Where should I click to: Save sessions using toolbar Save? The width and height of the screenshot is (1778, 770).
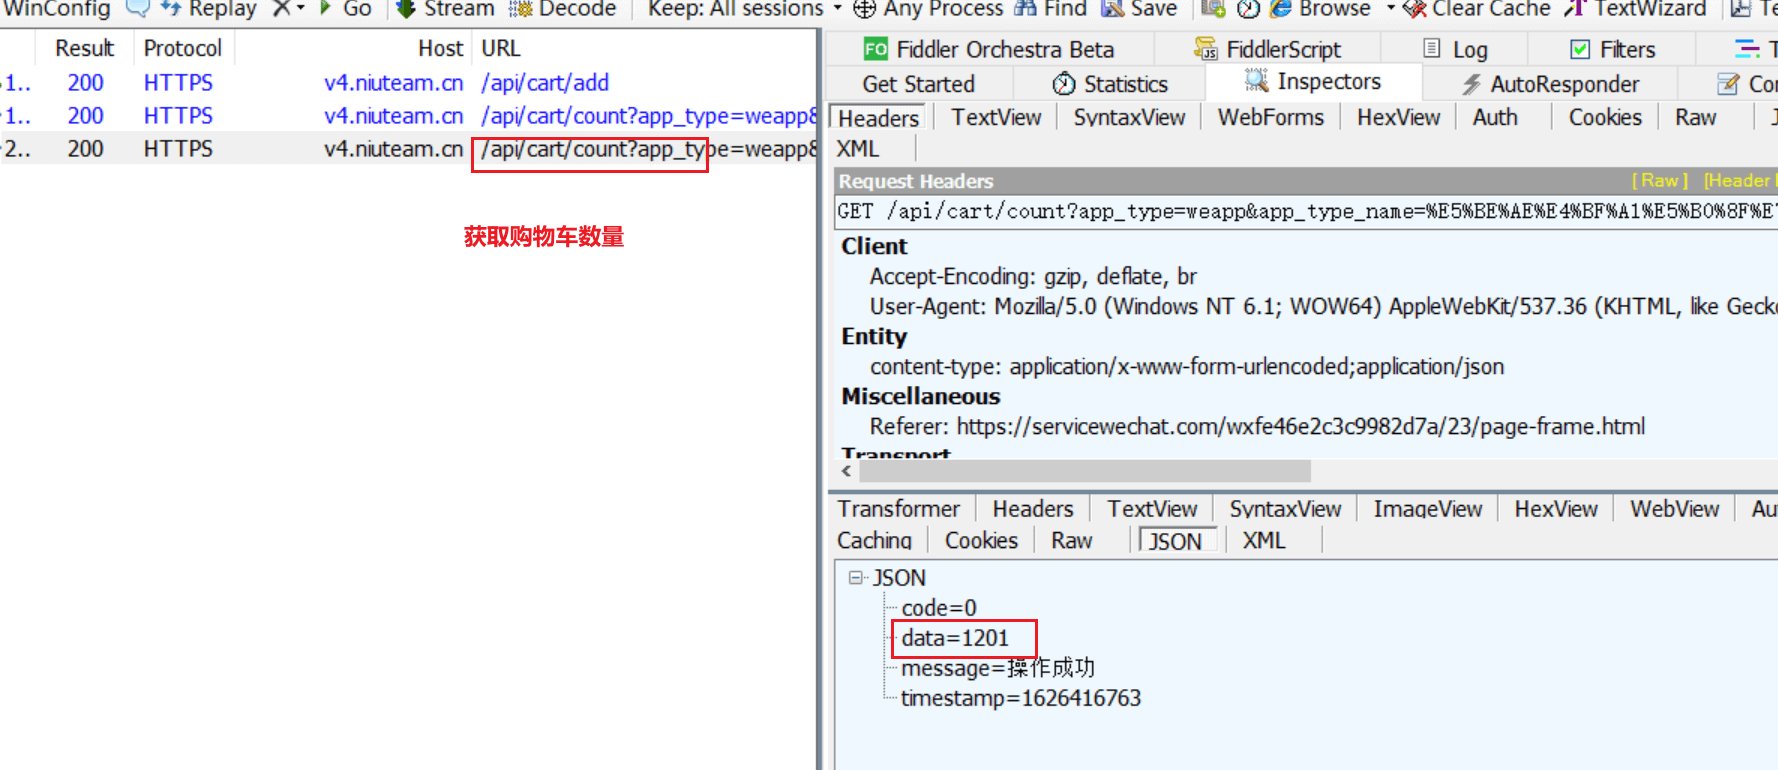coord(1139,9)
